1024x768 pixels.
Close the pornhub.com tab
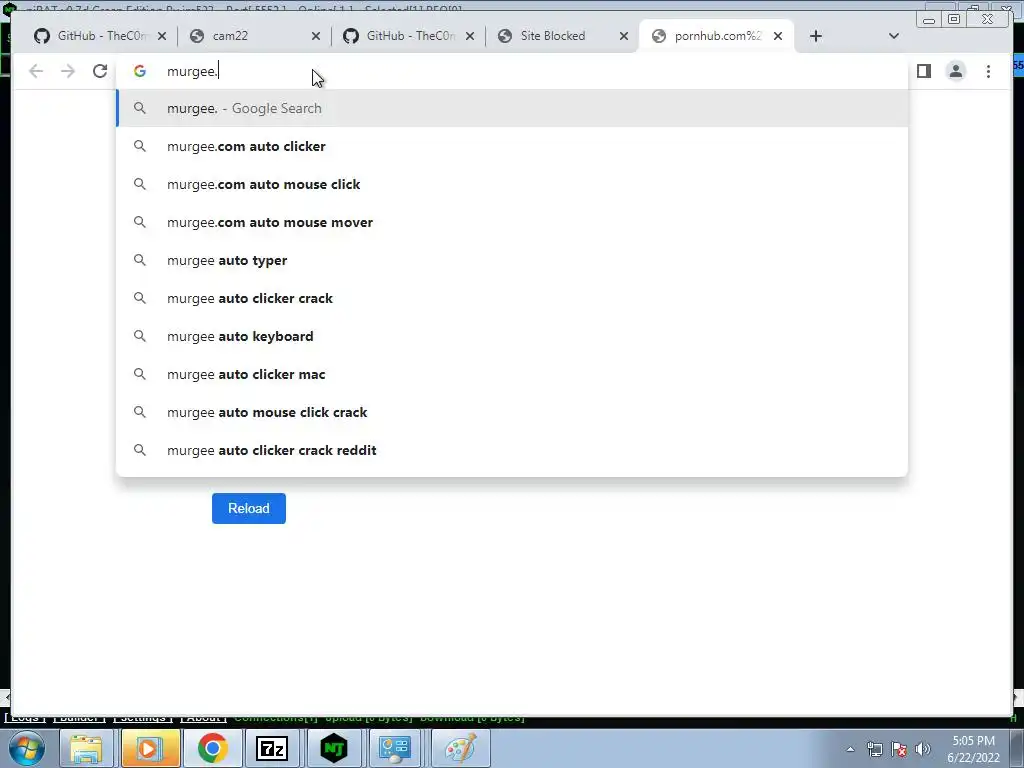coord(778,36)
